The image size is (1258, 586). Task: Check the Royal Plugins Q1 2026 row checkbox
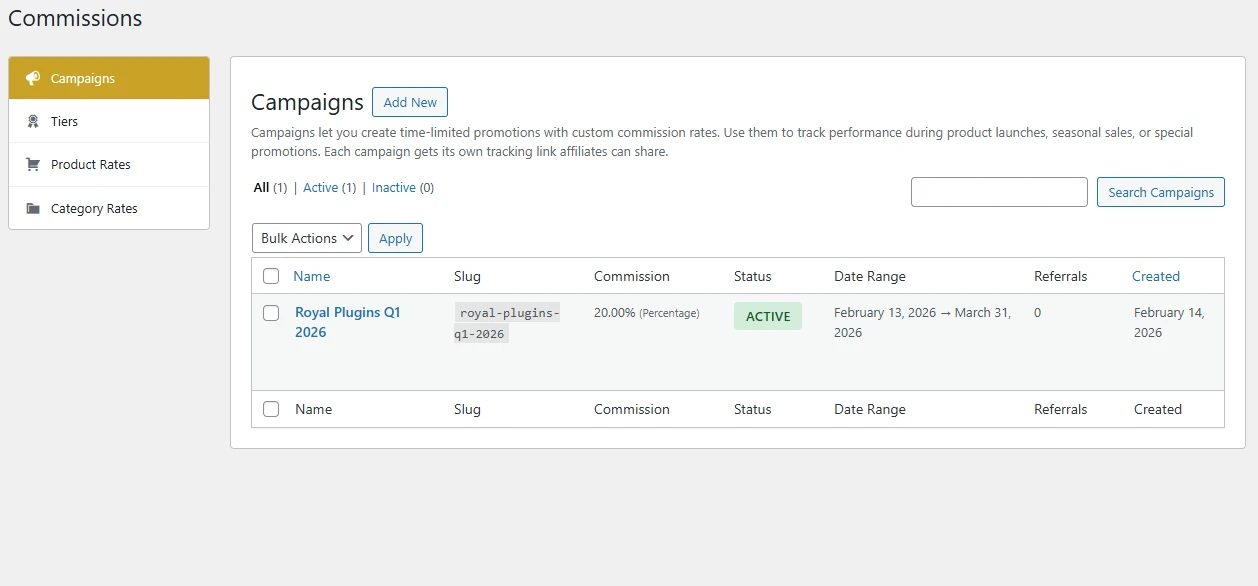click(271, 313)
